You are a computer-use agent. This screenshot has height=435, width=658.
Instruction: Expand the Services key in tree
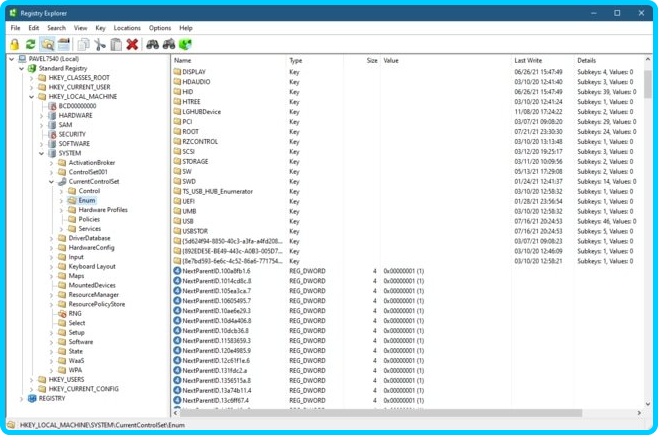pyautogui.click(x=61, y=229)
